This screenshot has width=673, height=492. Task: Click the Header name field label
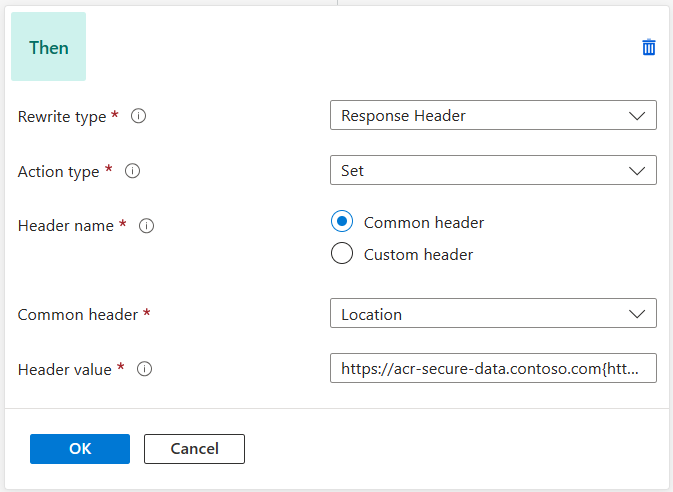coord(65,226)
